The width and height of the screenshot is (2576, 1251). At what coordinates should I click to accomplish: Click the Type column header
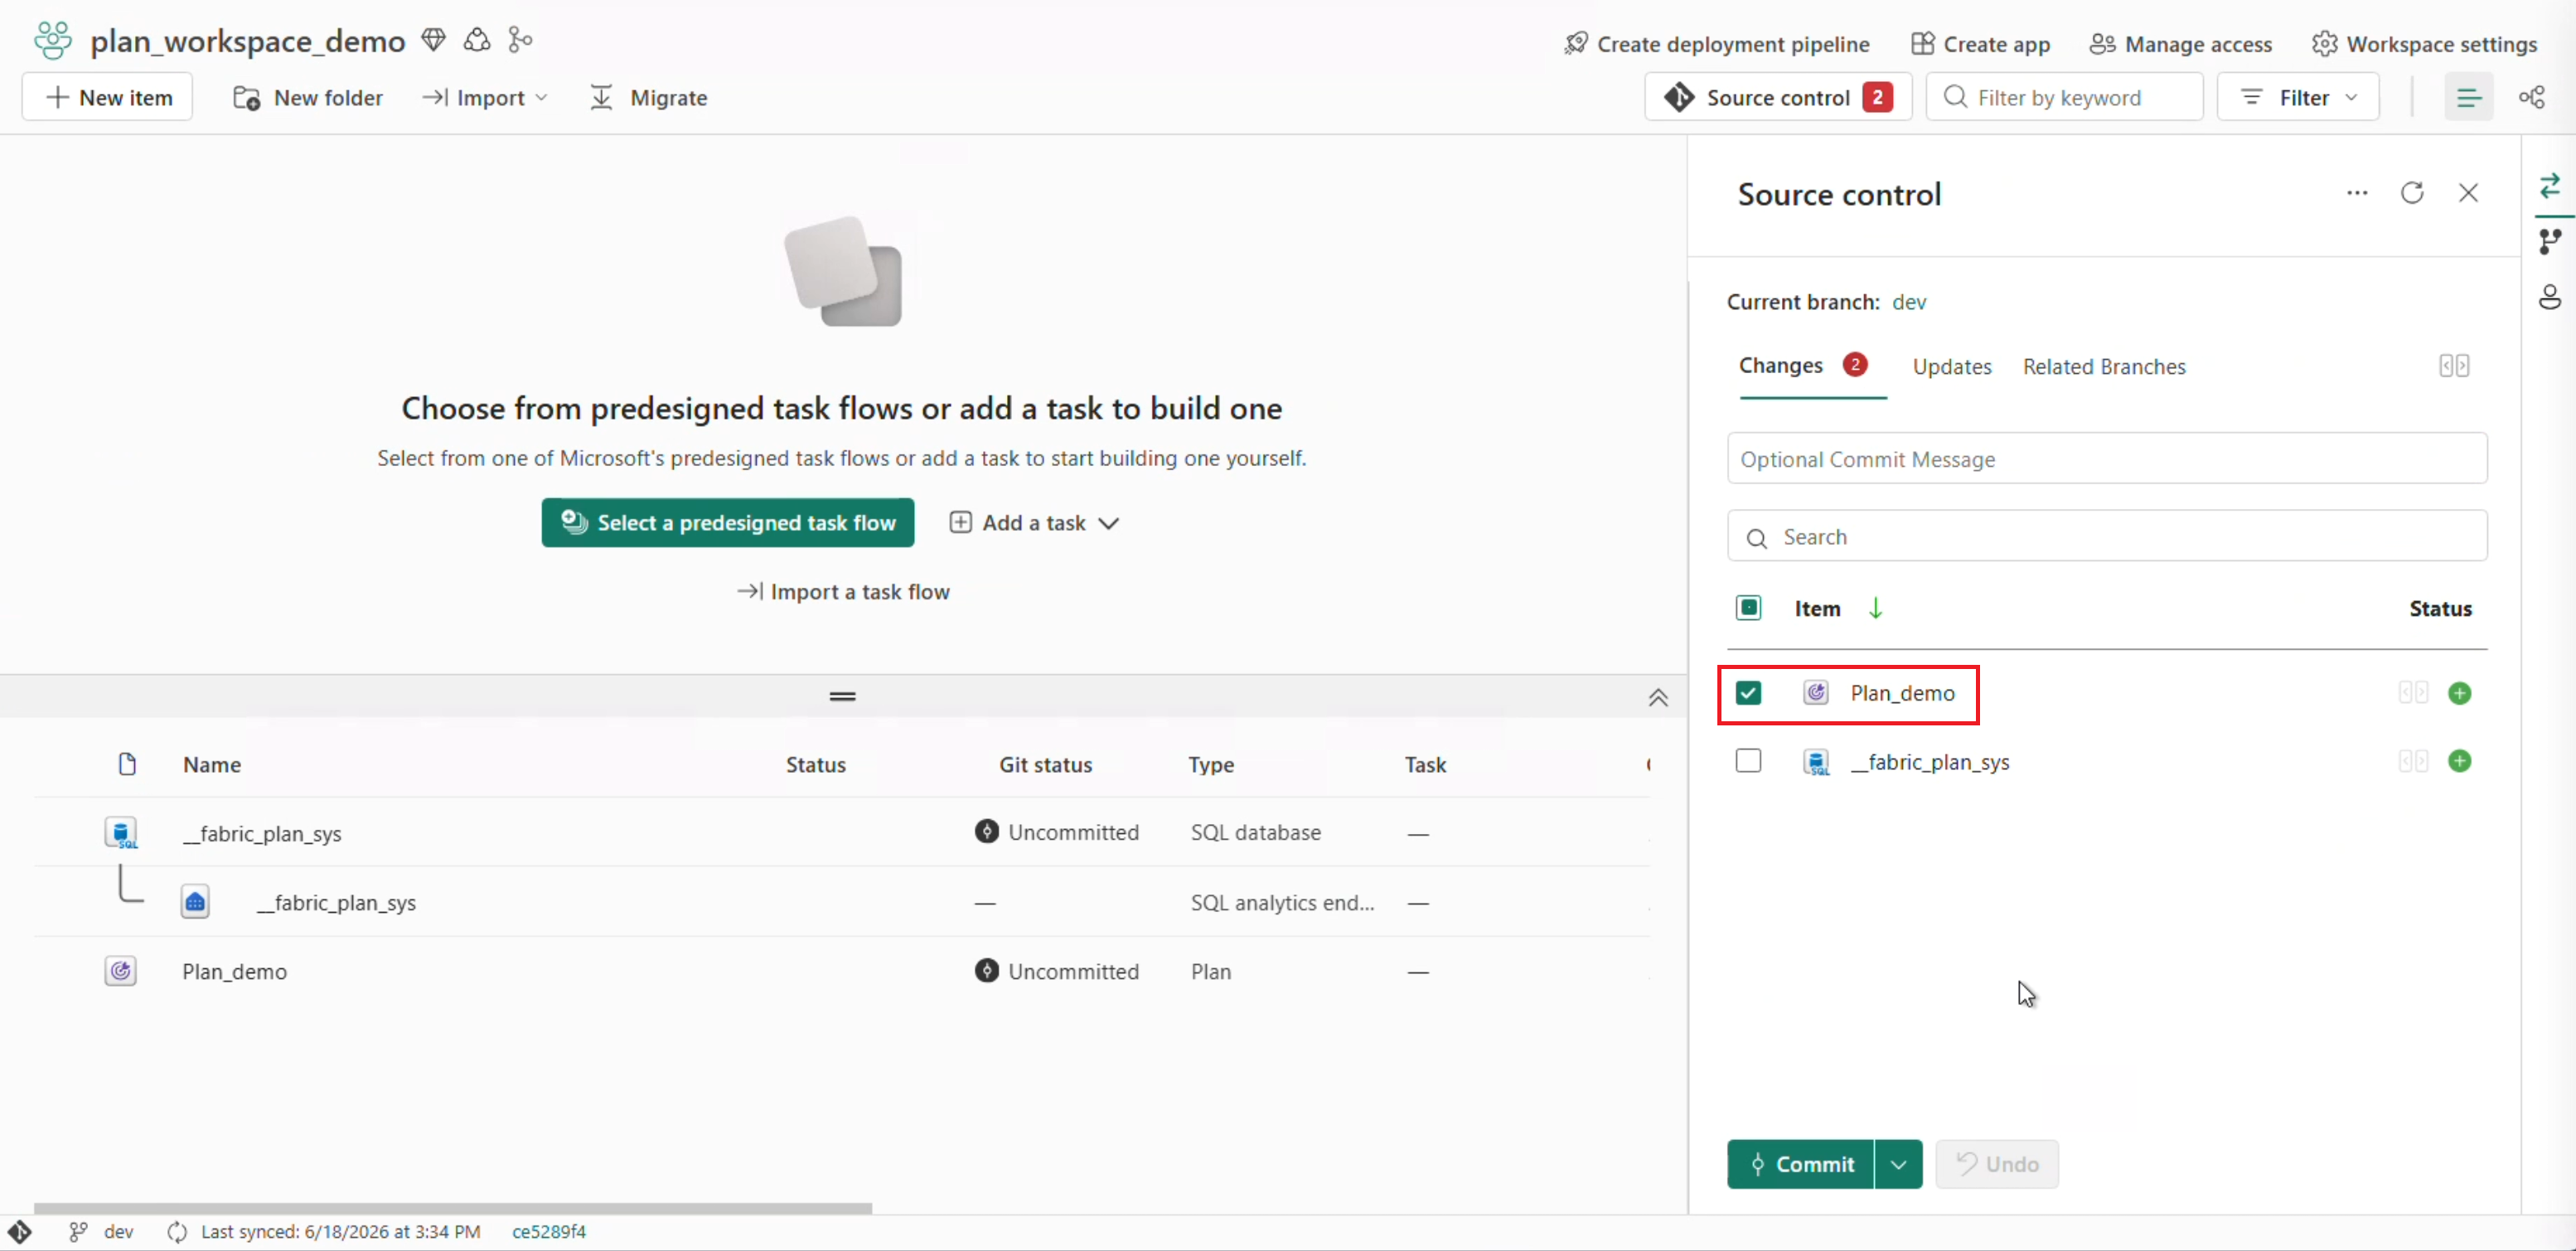pos(1211,765)
